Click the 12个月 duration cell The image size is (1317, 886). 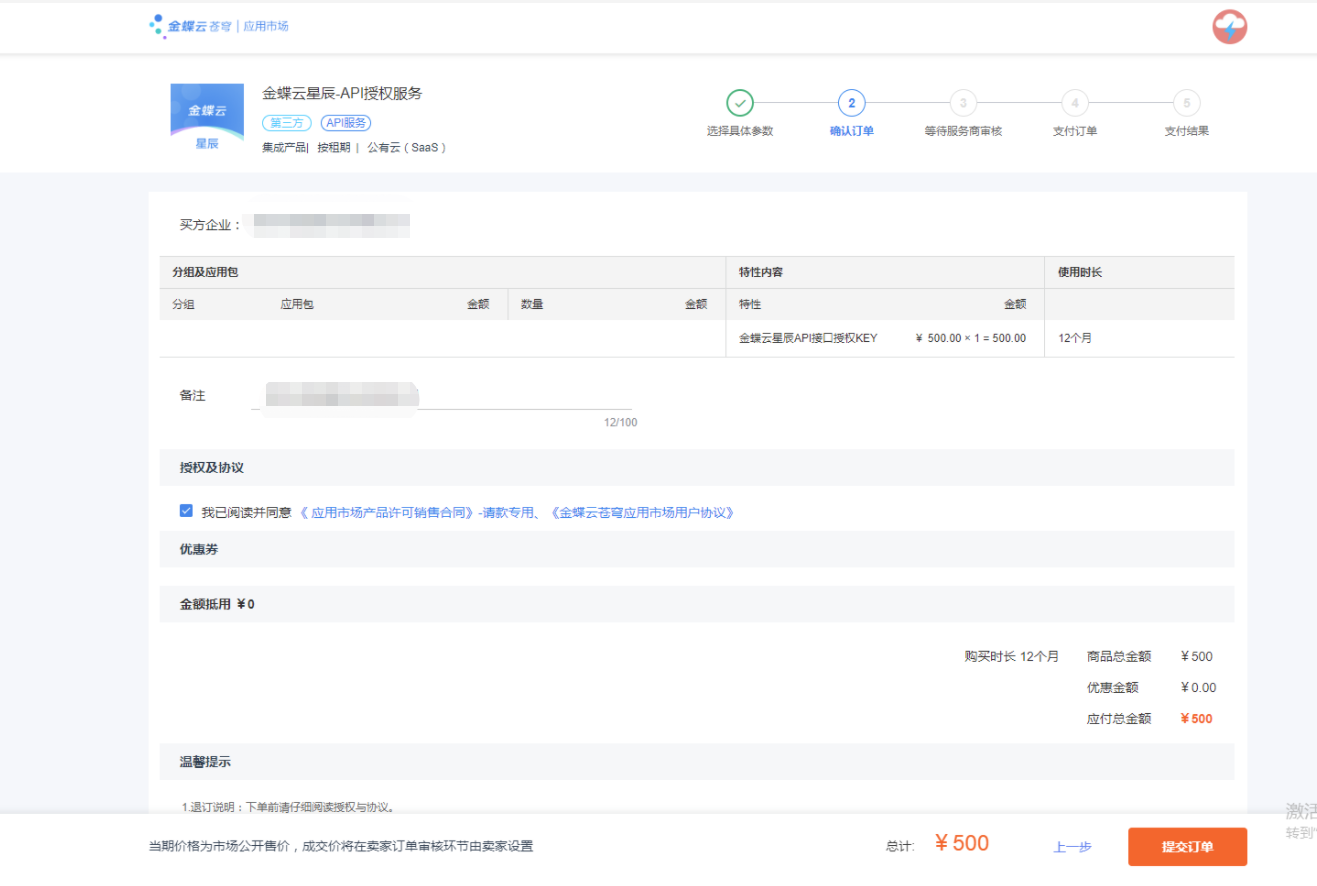1075,338
